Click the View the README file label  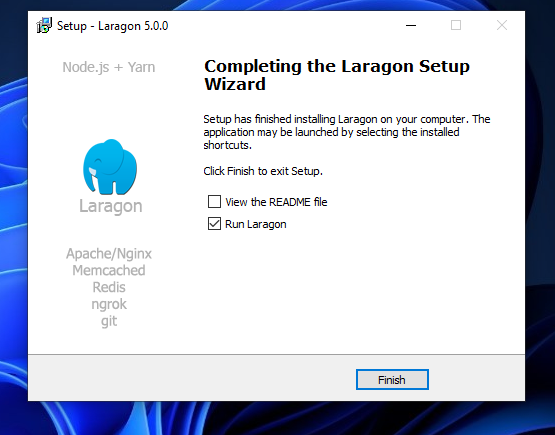pos(276,202)
